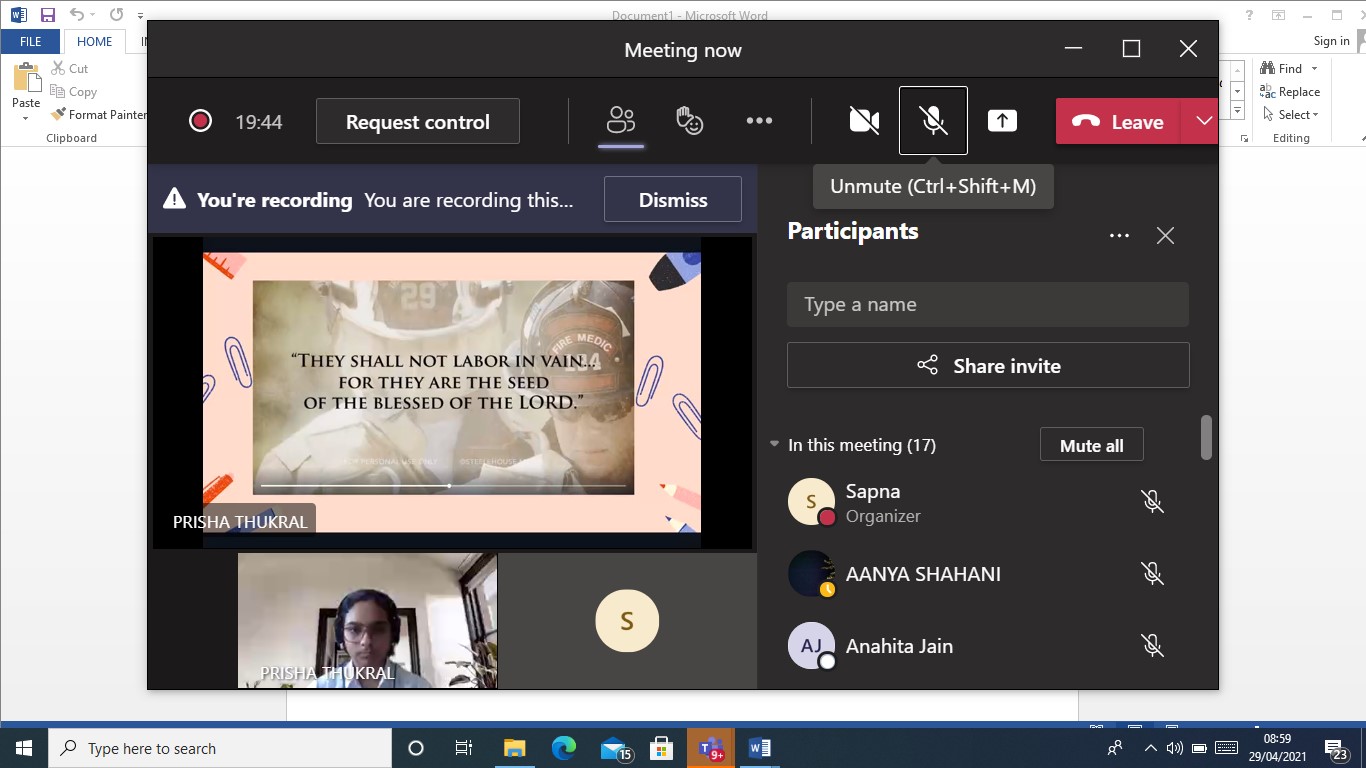The width and height of the screenshot is (1366, 768).
Task: Expand the Leave options dropdown arrow
Action: tap(1203, 122)
